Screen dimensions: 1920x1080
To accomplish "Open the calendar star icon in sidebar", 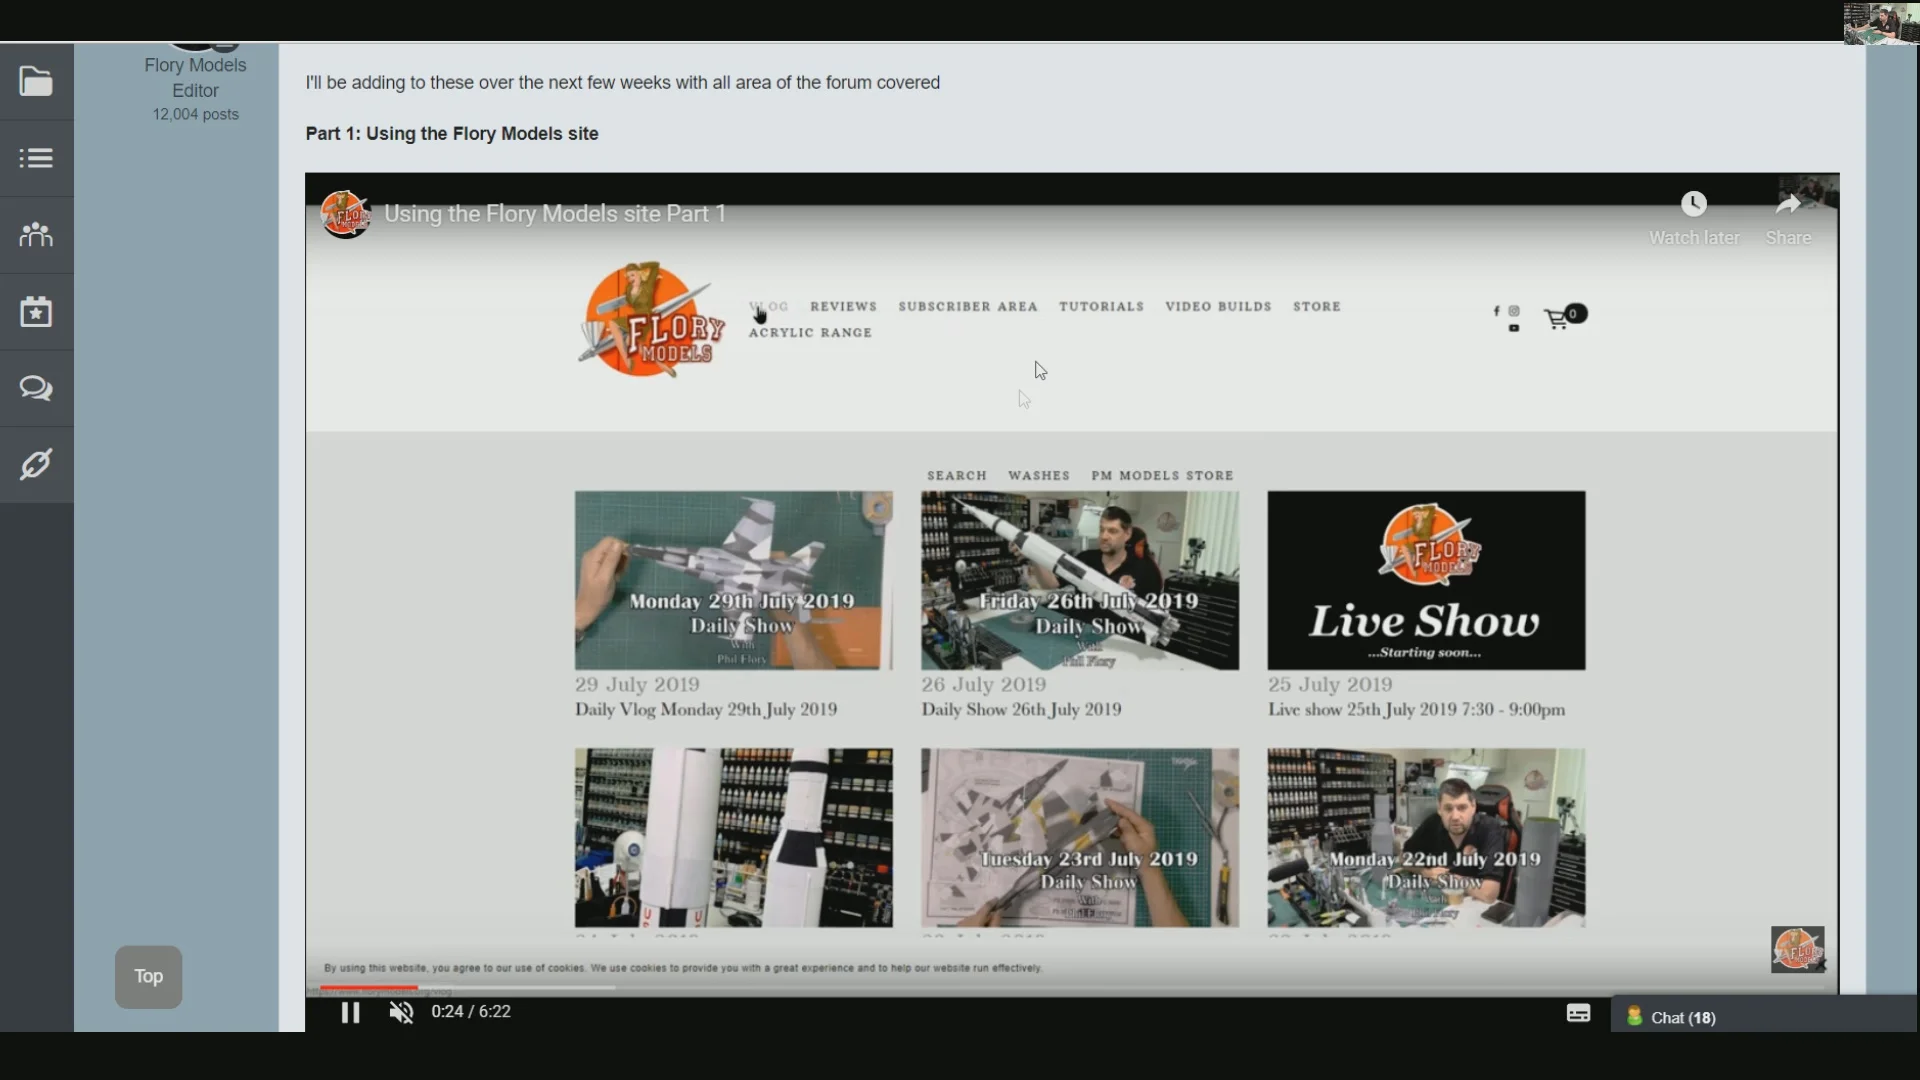I will [x=36, y=312].
